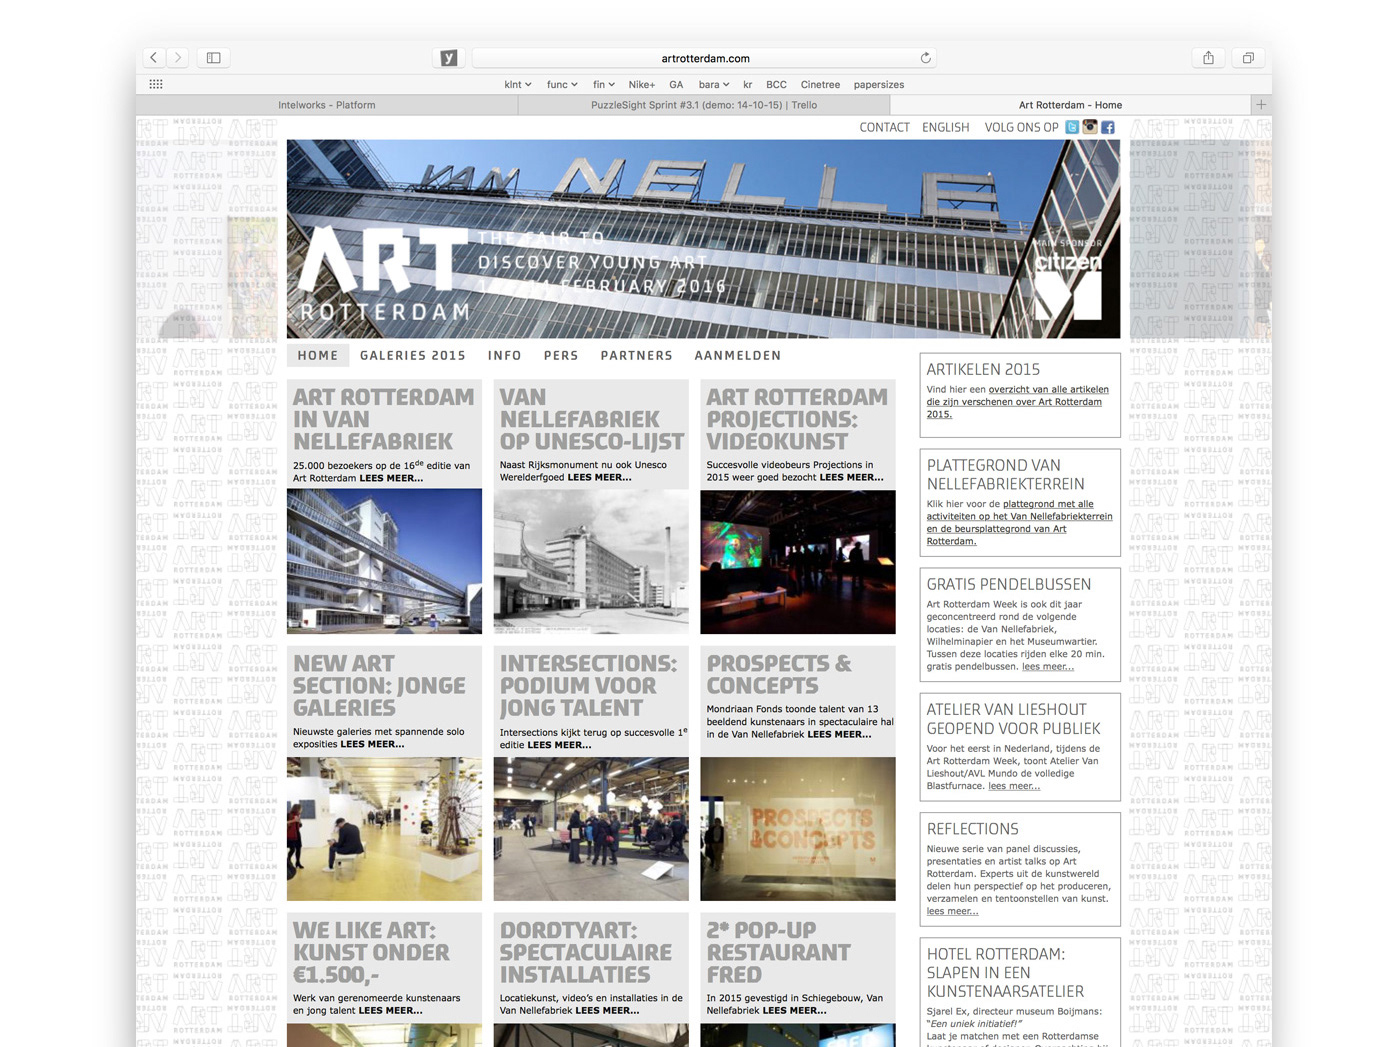Open New Art Section: Jonge Galeries heading
This screenshot has height=1047, width=1400.
[379, 686]
